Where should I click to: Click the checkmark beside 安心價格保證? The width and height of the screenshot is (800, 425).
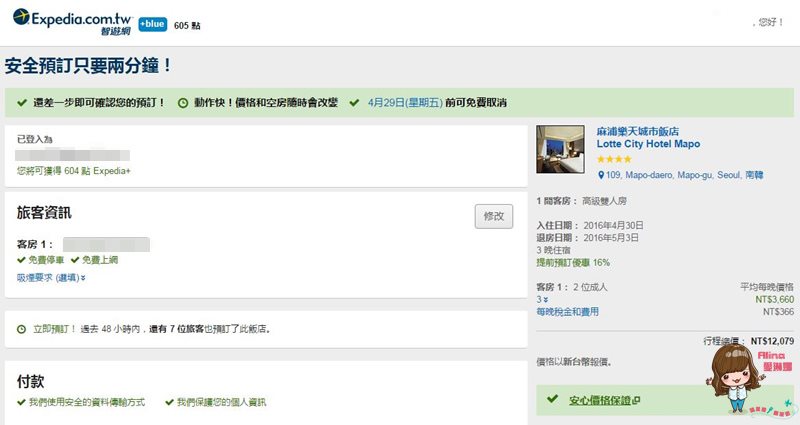(553, 399)
